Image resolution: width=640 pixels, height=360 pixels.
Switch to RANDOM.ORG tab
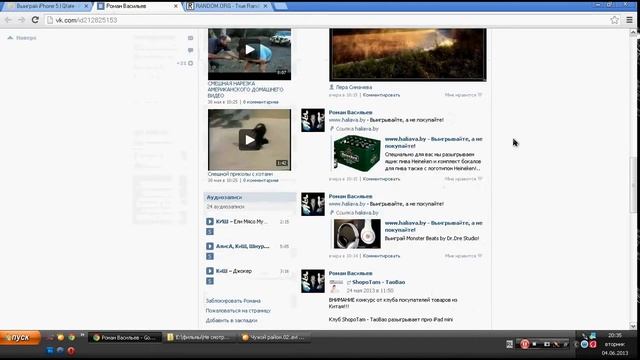pos(229,6)
